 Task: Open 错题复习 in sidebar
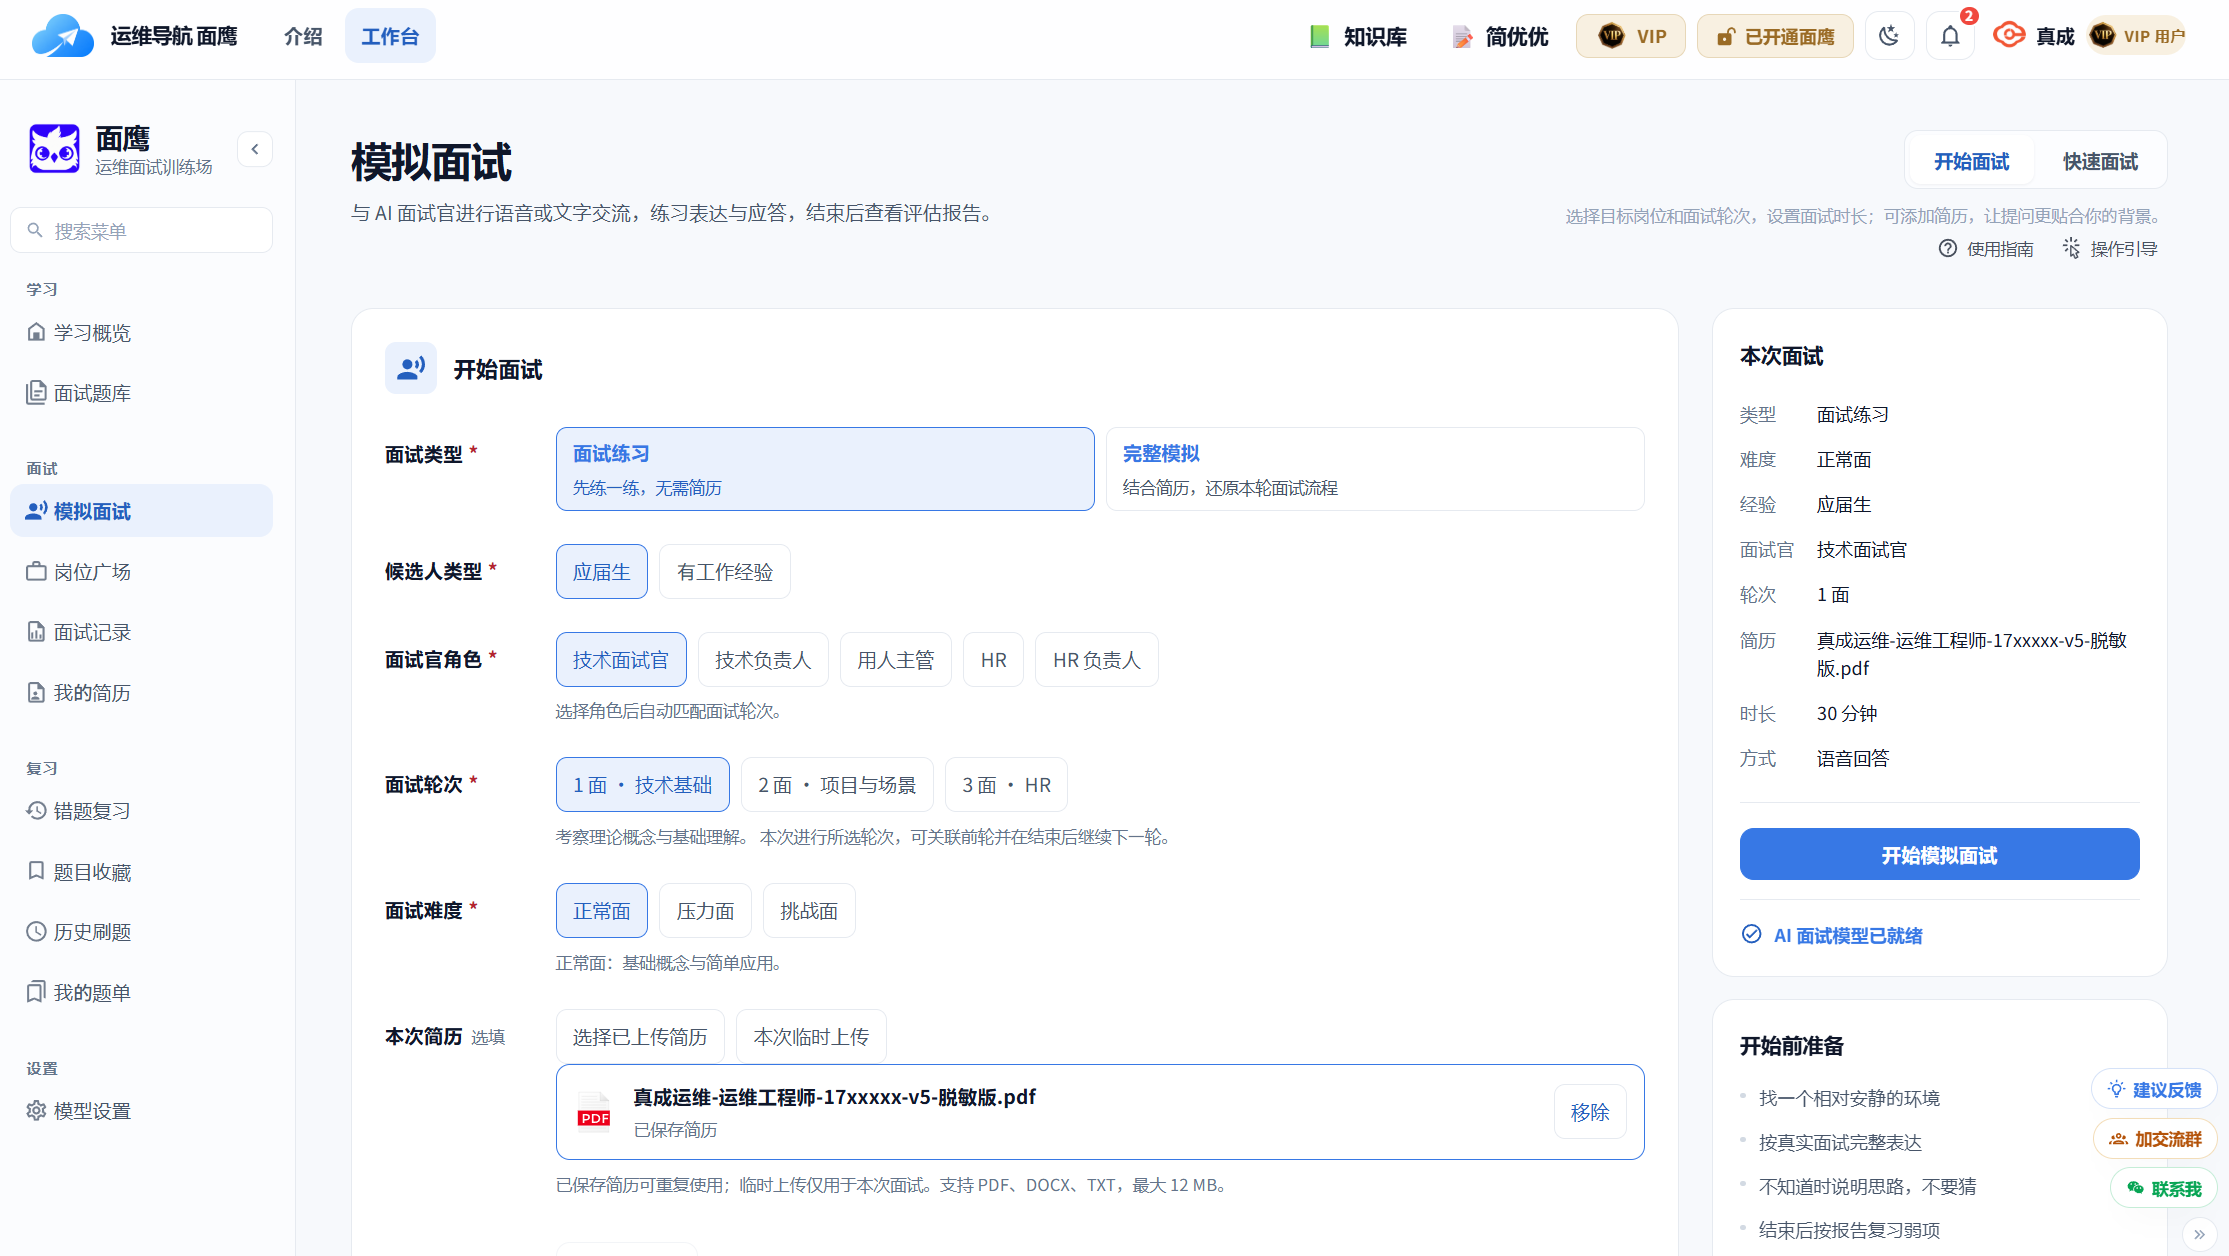point(141,811)
